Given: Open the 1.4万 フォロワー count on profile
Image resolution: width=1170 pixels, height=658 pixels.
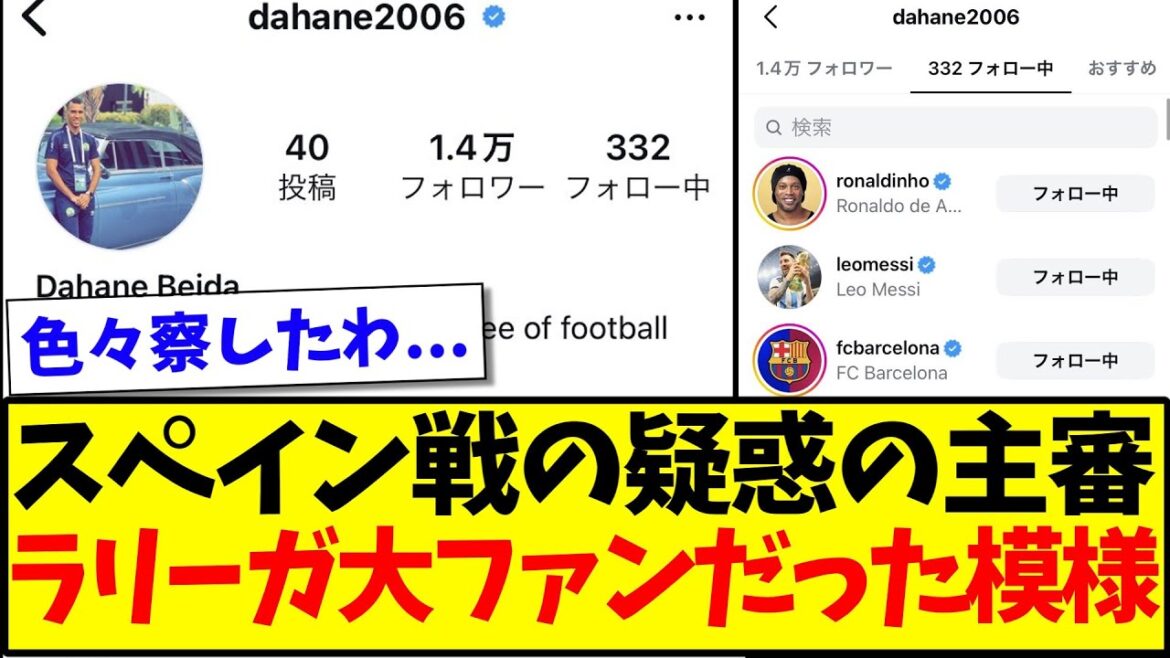Looking at the screenshot, I should point(472,166).
